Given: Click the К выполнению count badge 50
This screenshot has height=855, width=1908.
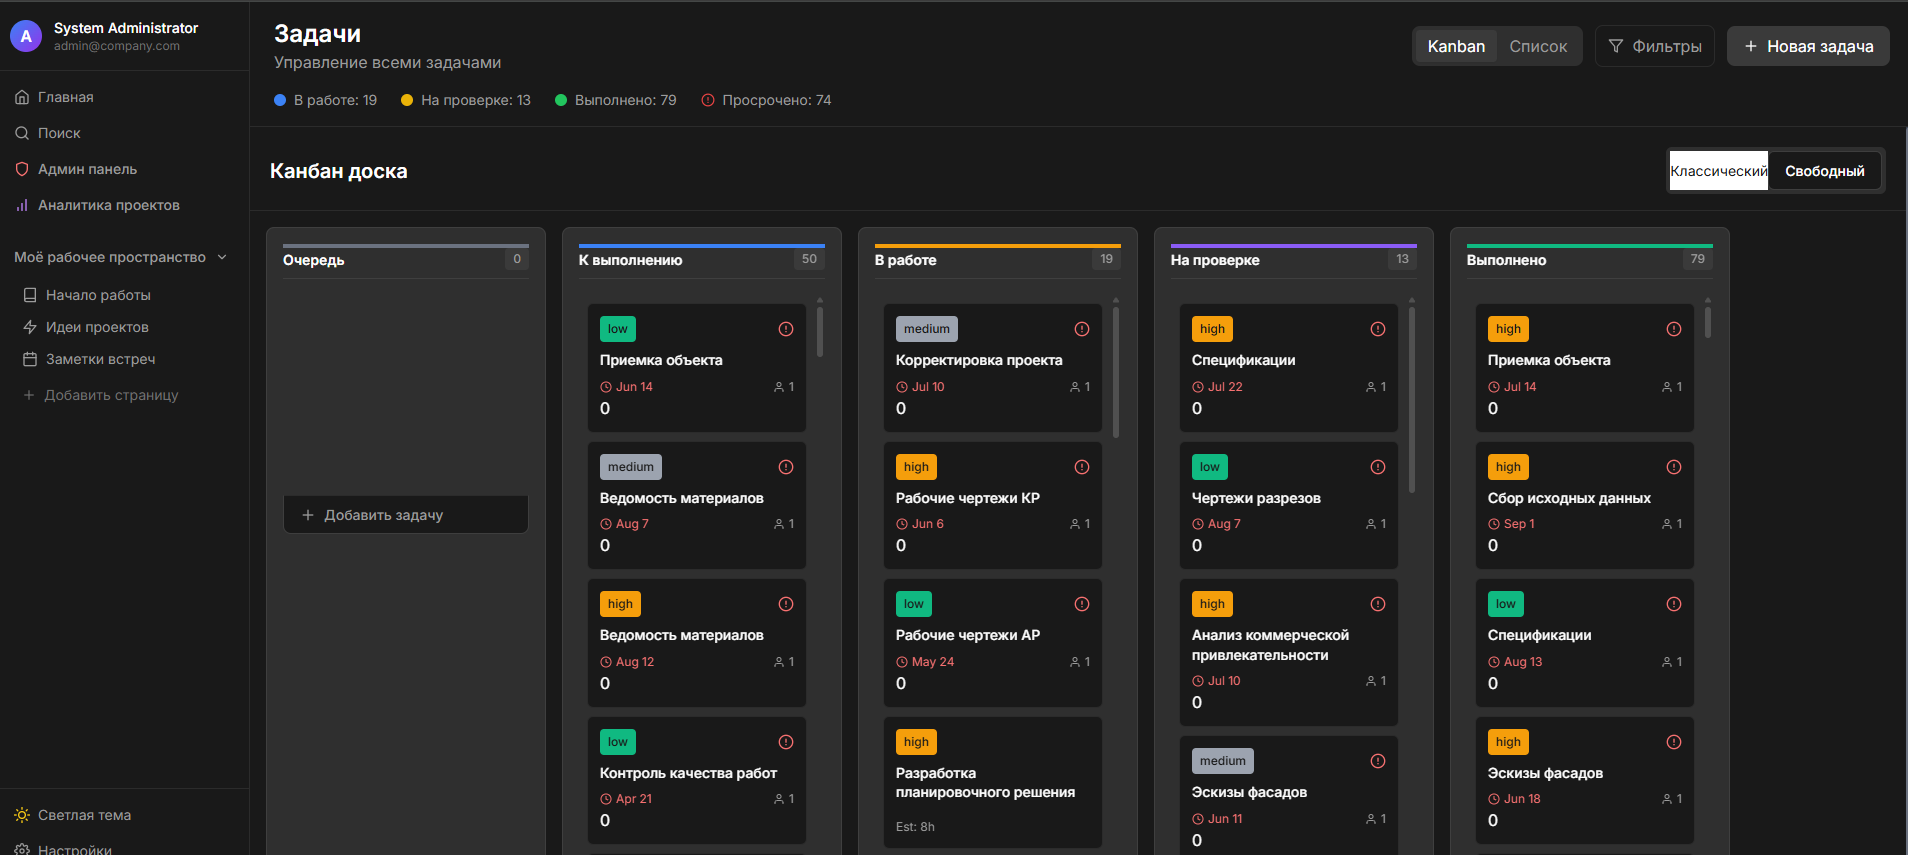Looking at the screenshot, I should (809, 259).
